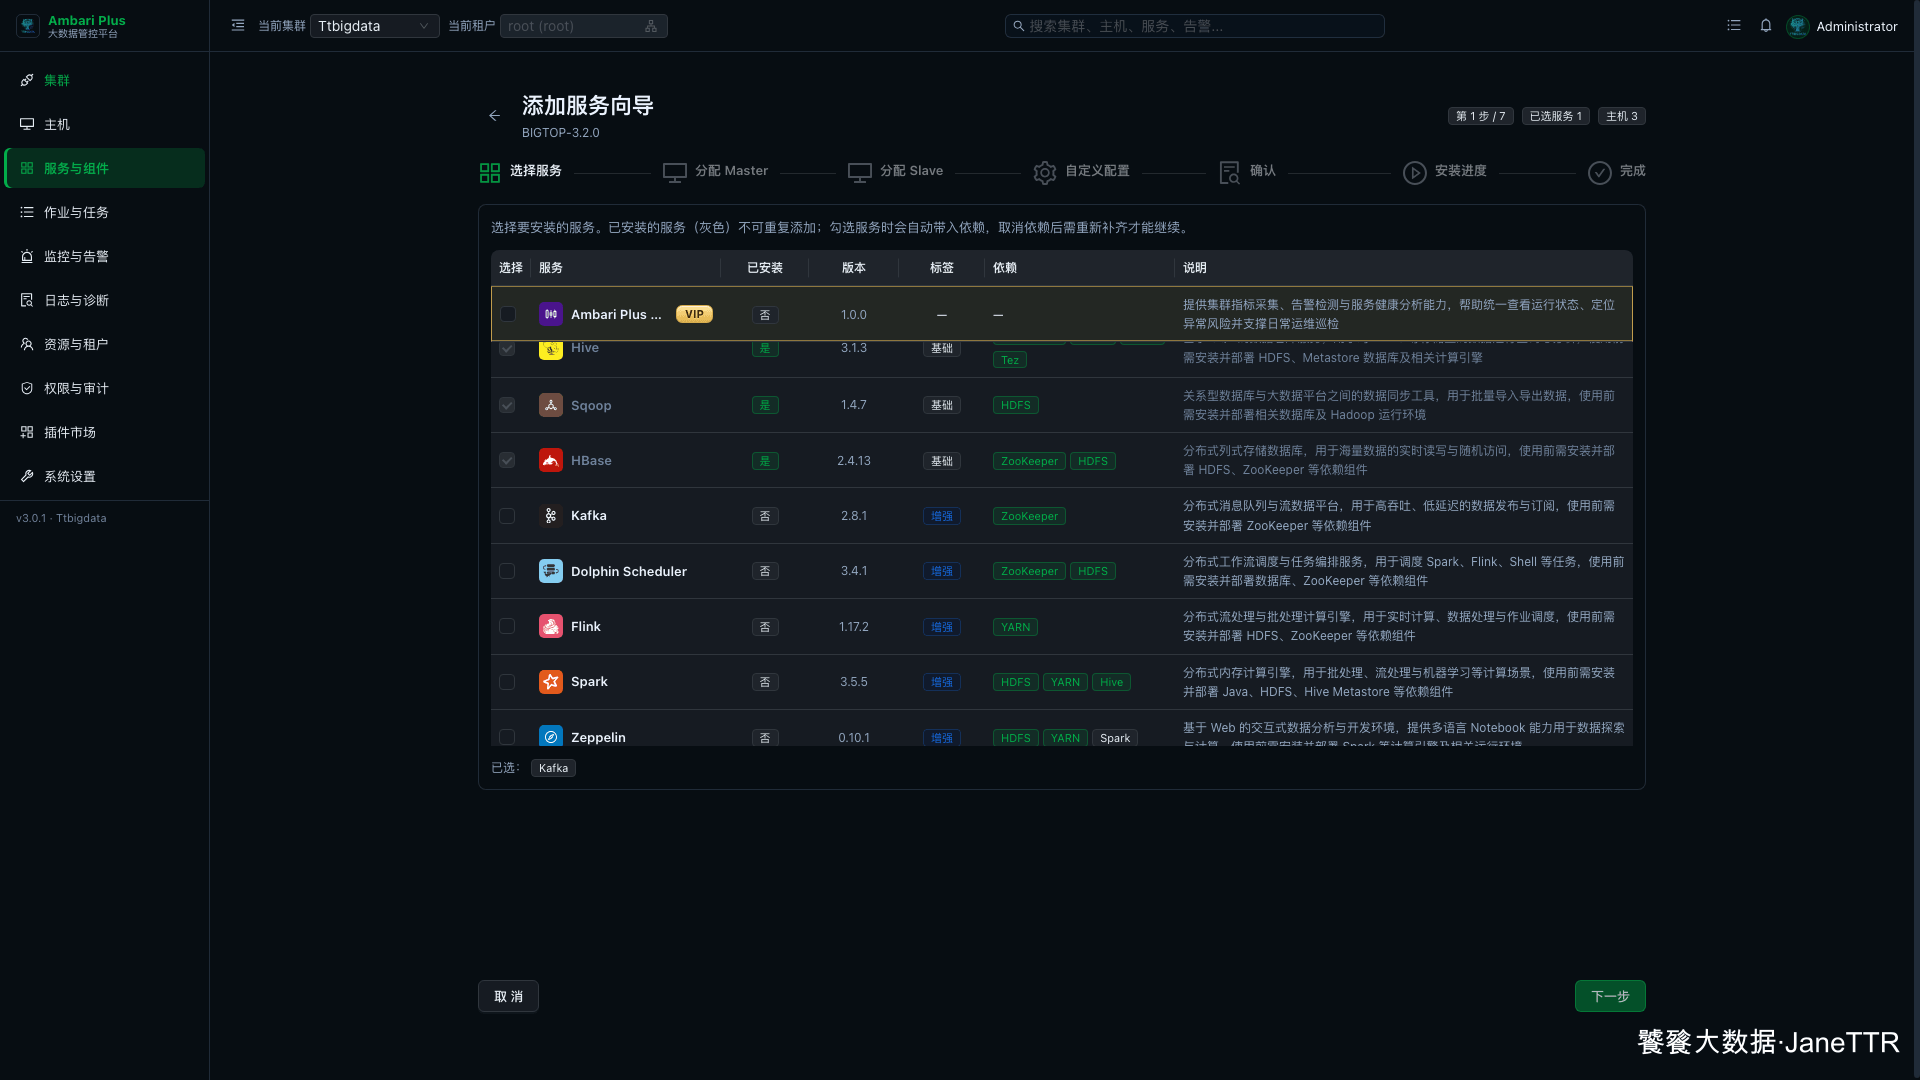
Task: Open 权限与审计 in the sidebar
Action: pos(105,388)
